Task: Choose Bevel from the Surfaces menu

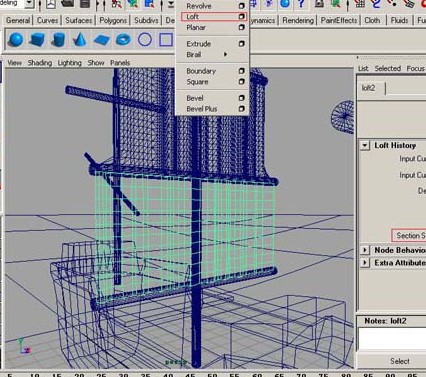Action: (x=195, y=98)
